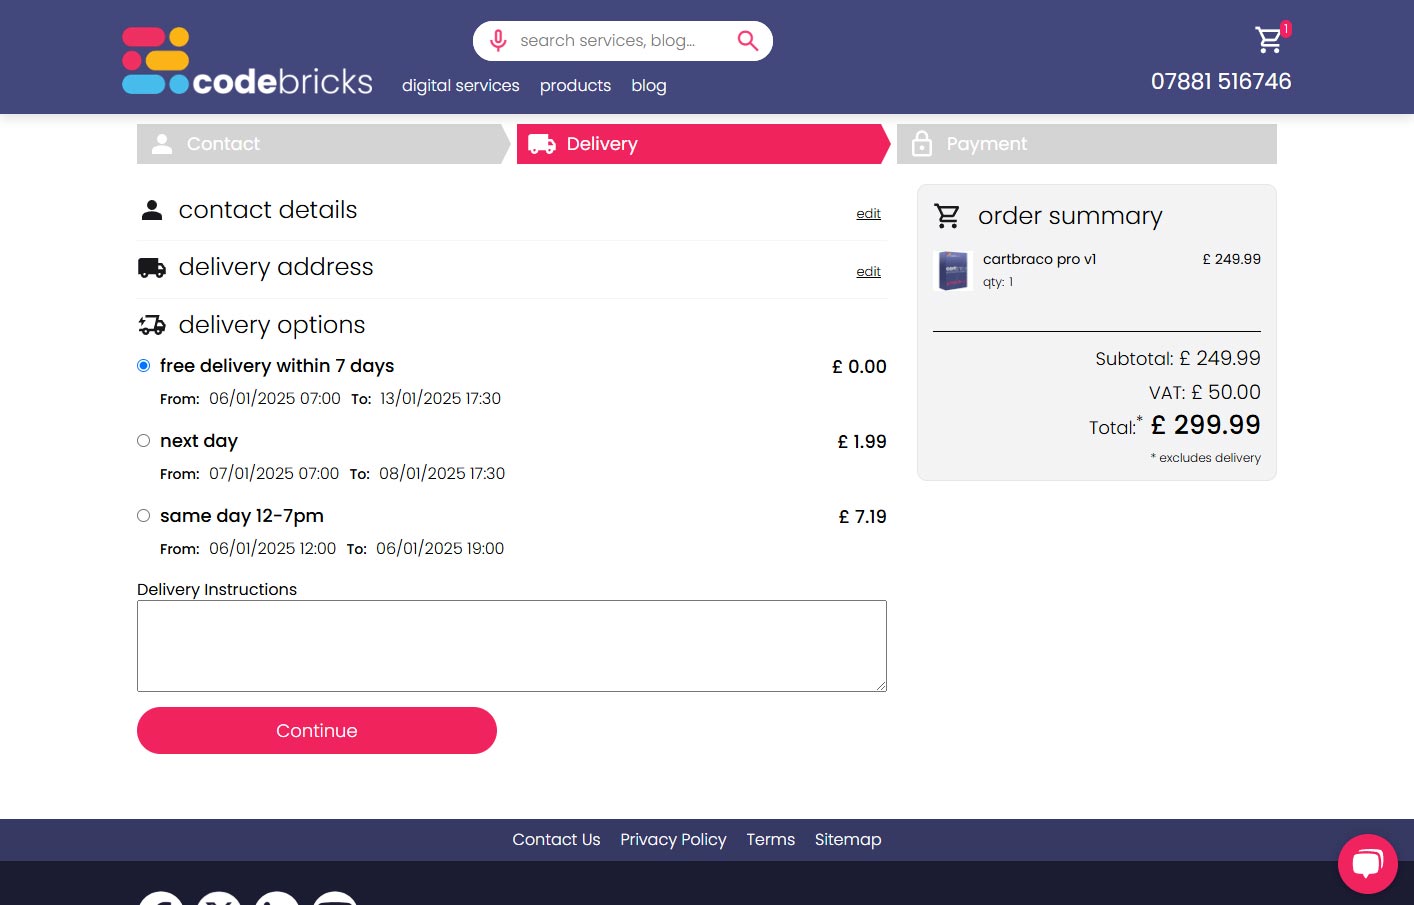Viewport: 1414px width, 905px height.
Task: Click the magnifying glass search icon
Action: click(747, 41)
